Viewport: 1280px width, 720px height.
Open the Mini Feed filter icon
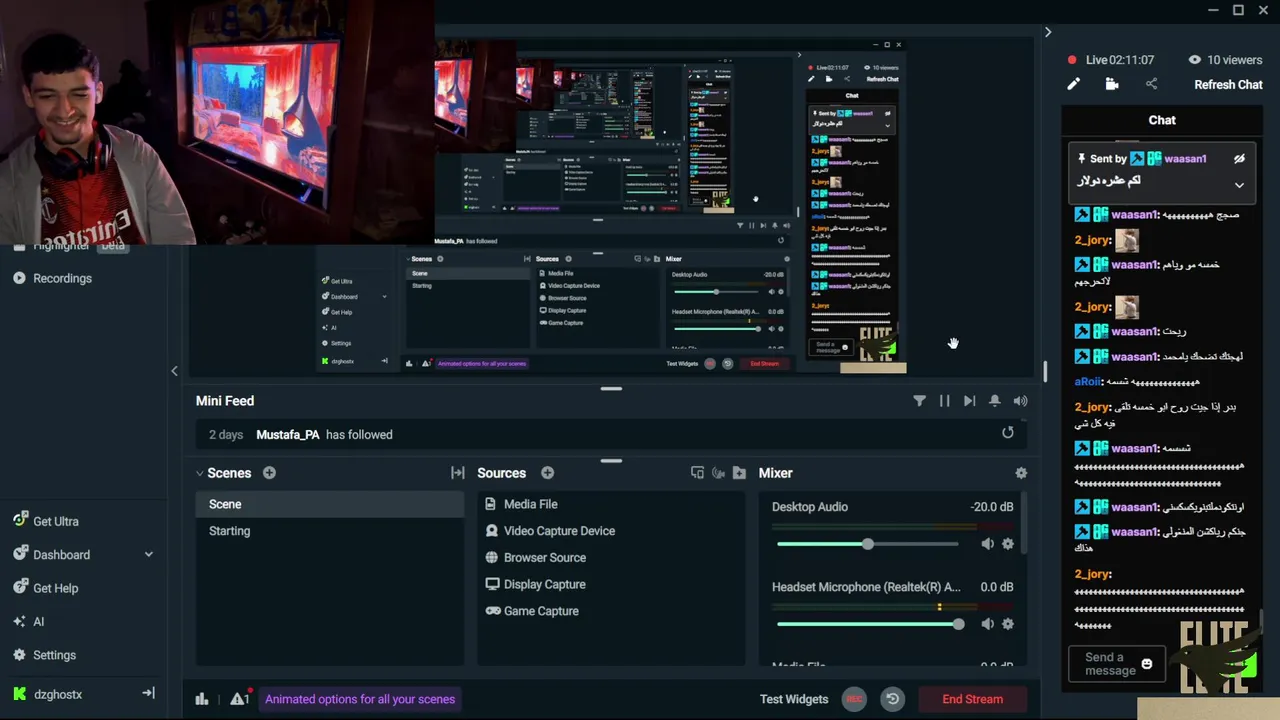[x=919, y=401]
